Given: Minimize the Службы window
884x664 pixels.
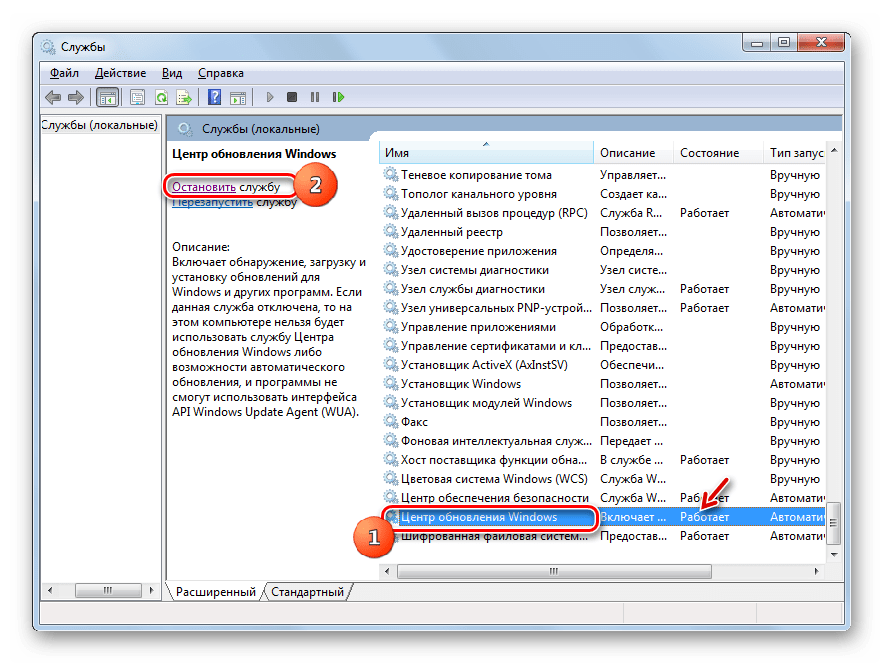Looking at the screenshot, I should pos(757,43).
